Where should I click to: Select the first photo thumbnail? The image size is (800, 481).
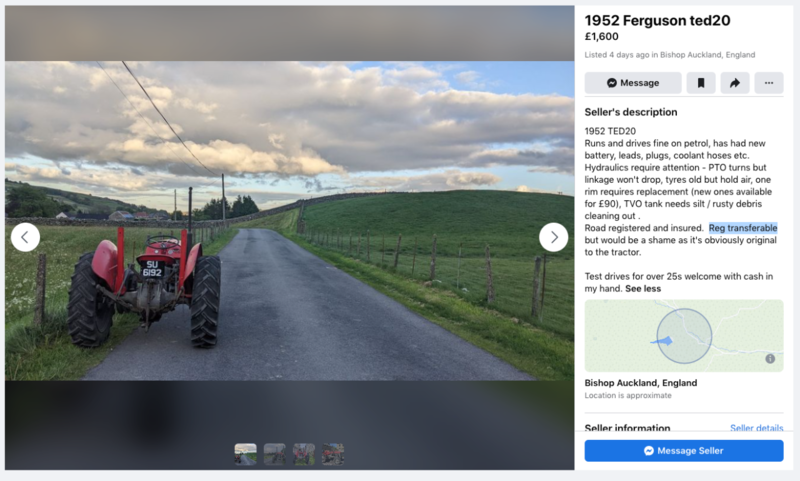click(x=245, y=454)
